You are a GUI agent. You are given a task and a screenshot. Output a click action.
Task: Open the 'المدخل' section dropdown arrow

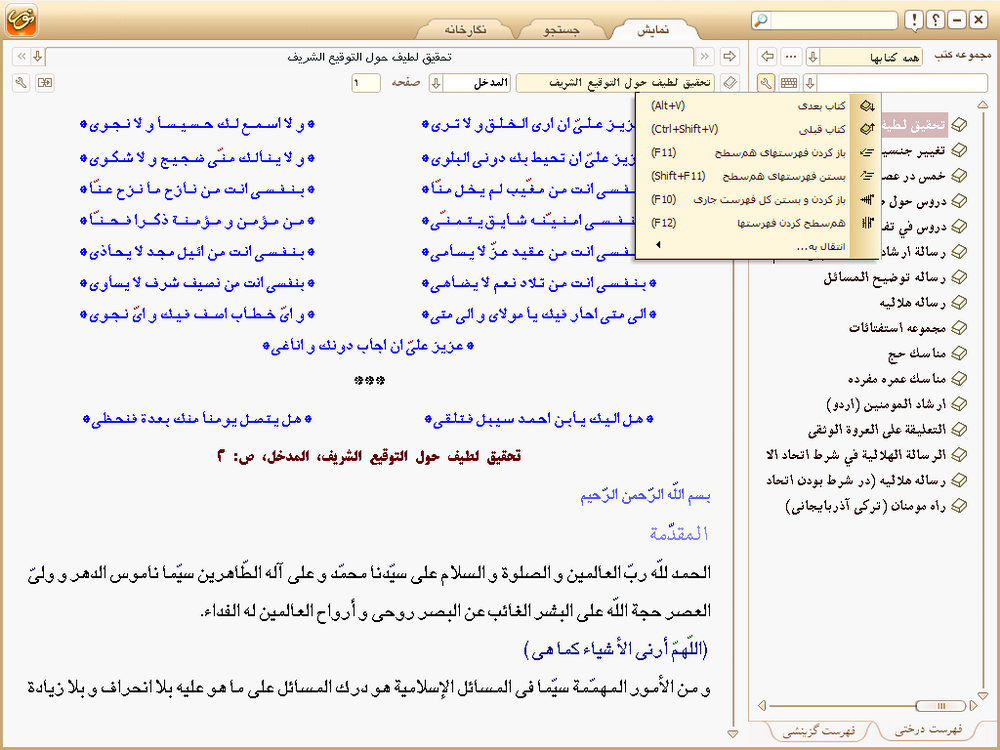coord(436,83)
